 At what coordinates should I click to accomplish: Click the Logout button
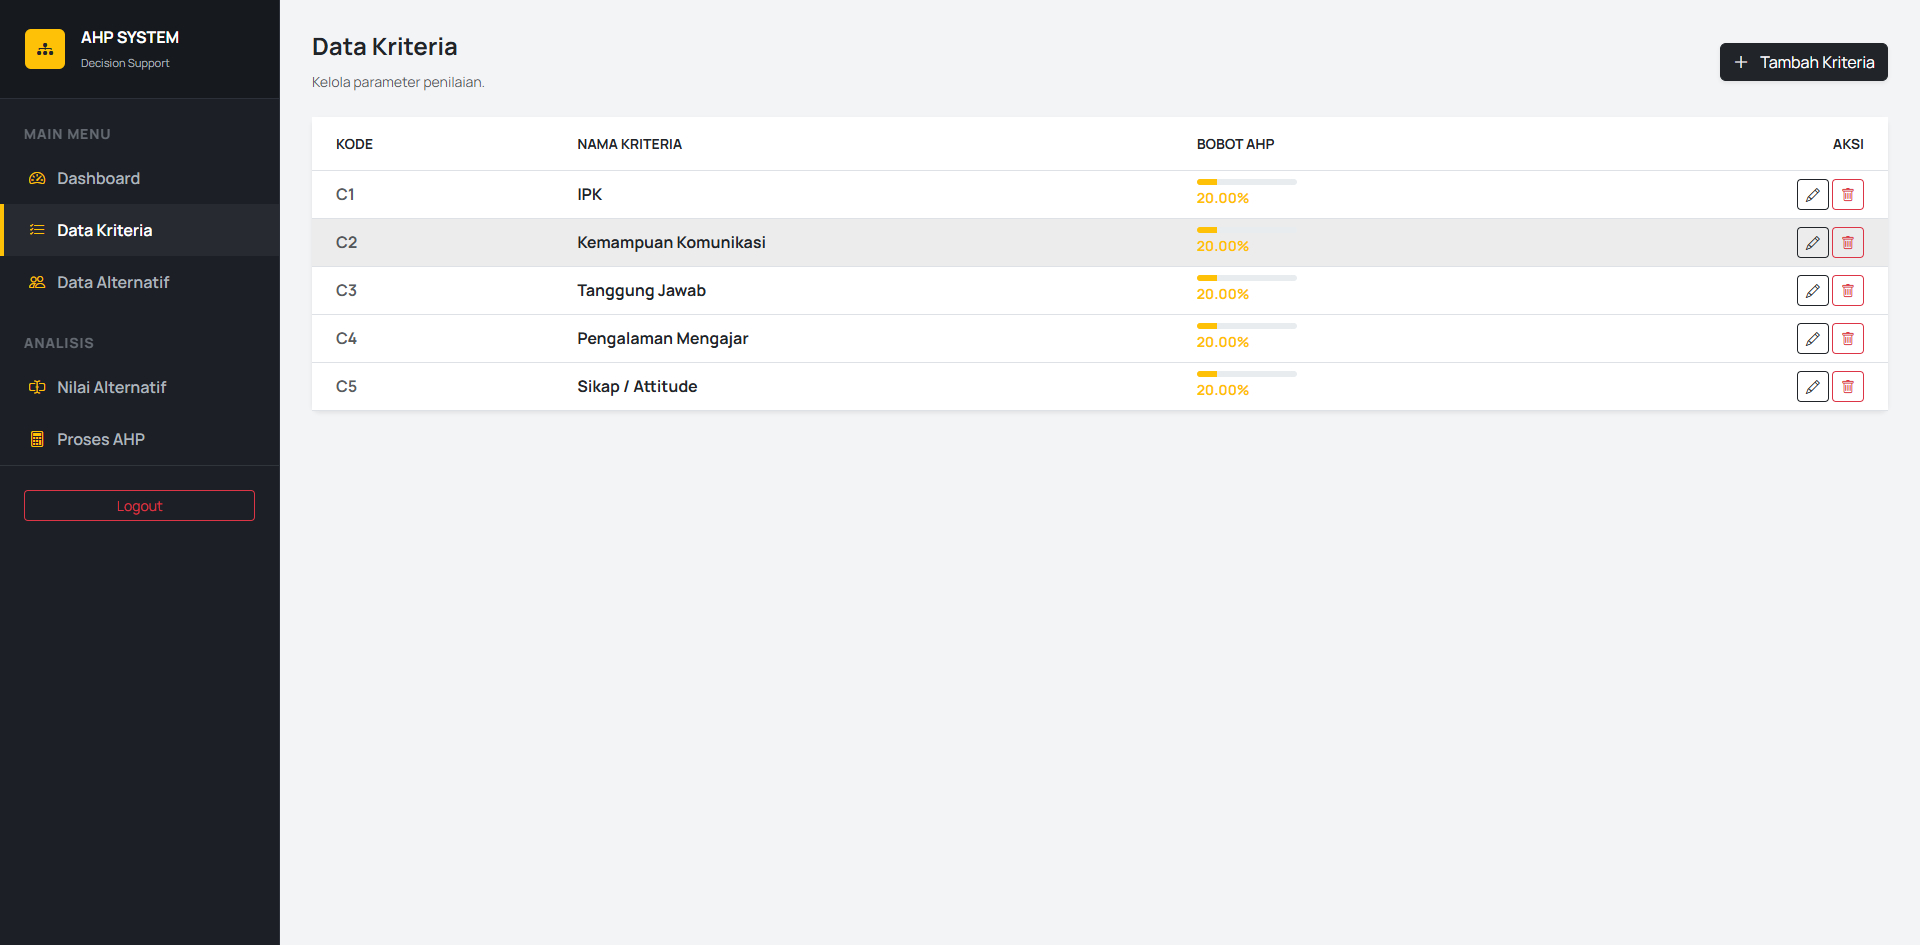[x=139, y=505]
